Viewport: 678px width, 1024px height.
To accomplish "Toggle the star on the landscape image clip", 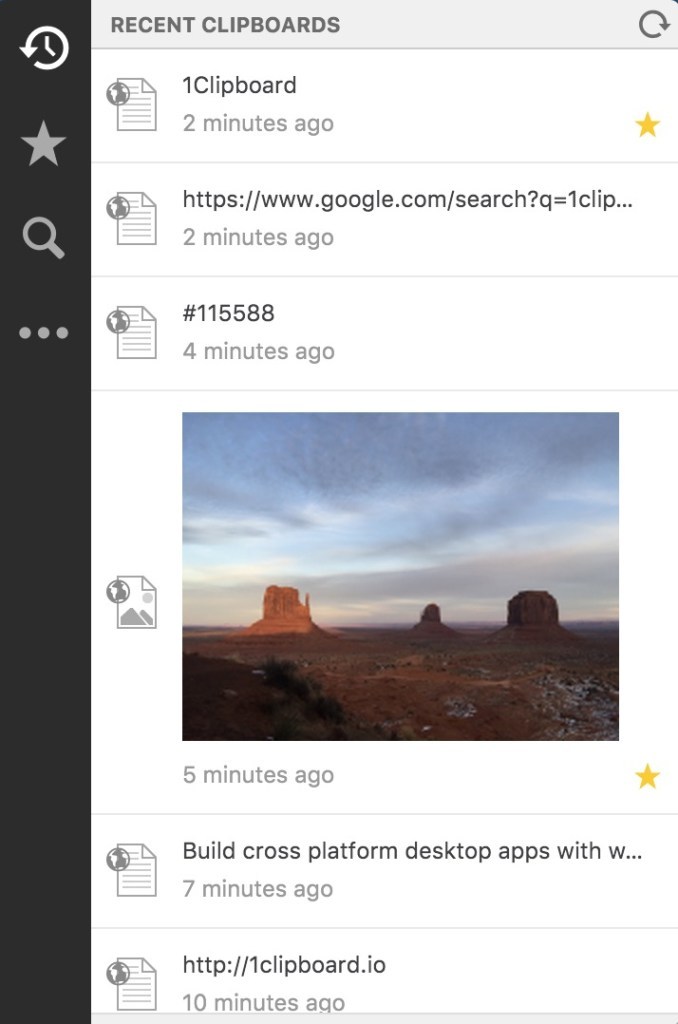I will pos(647,776).
